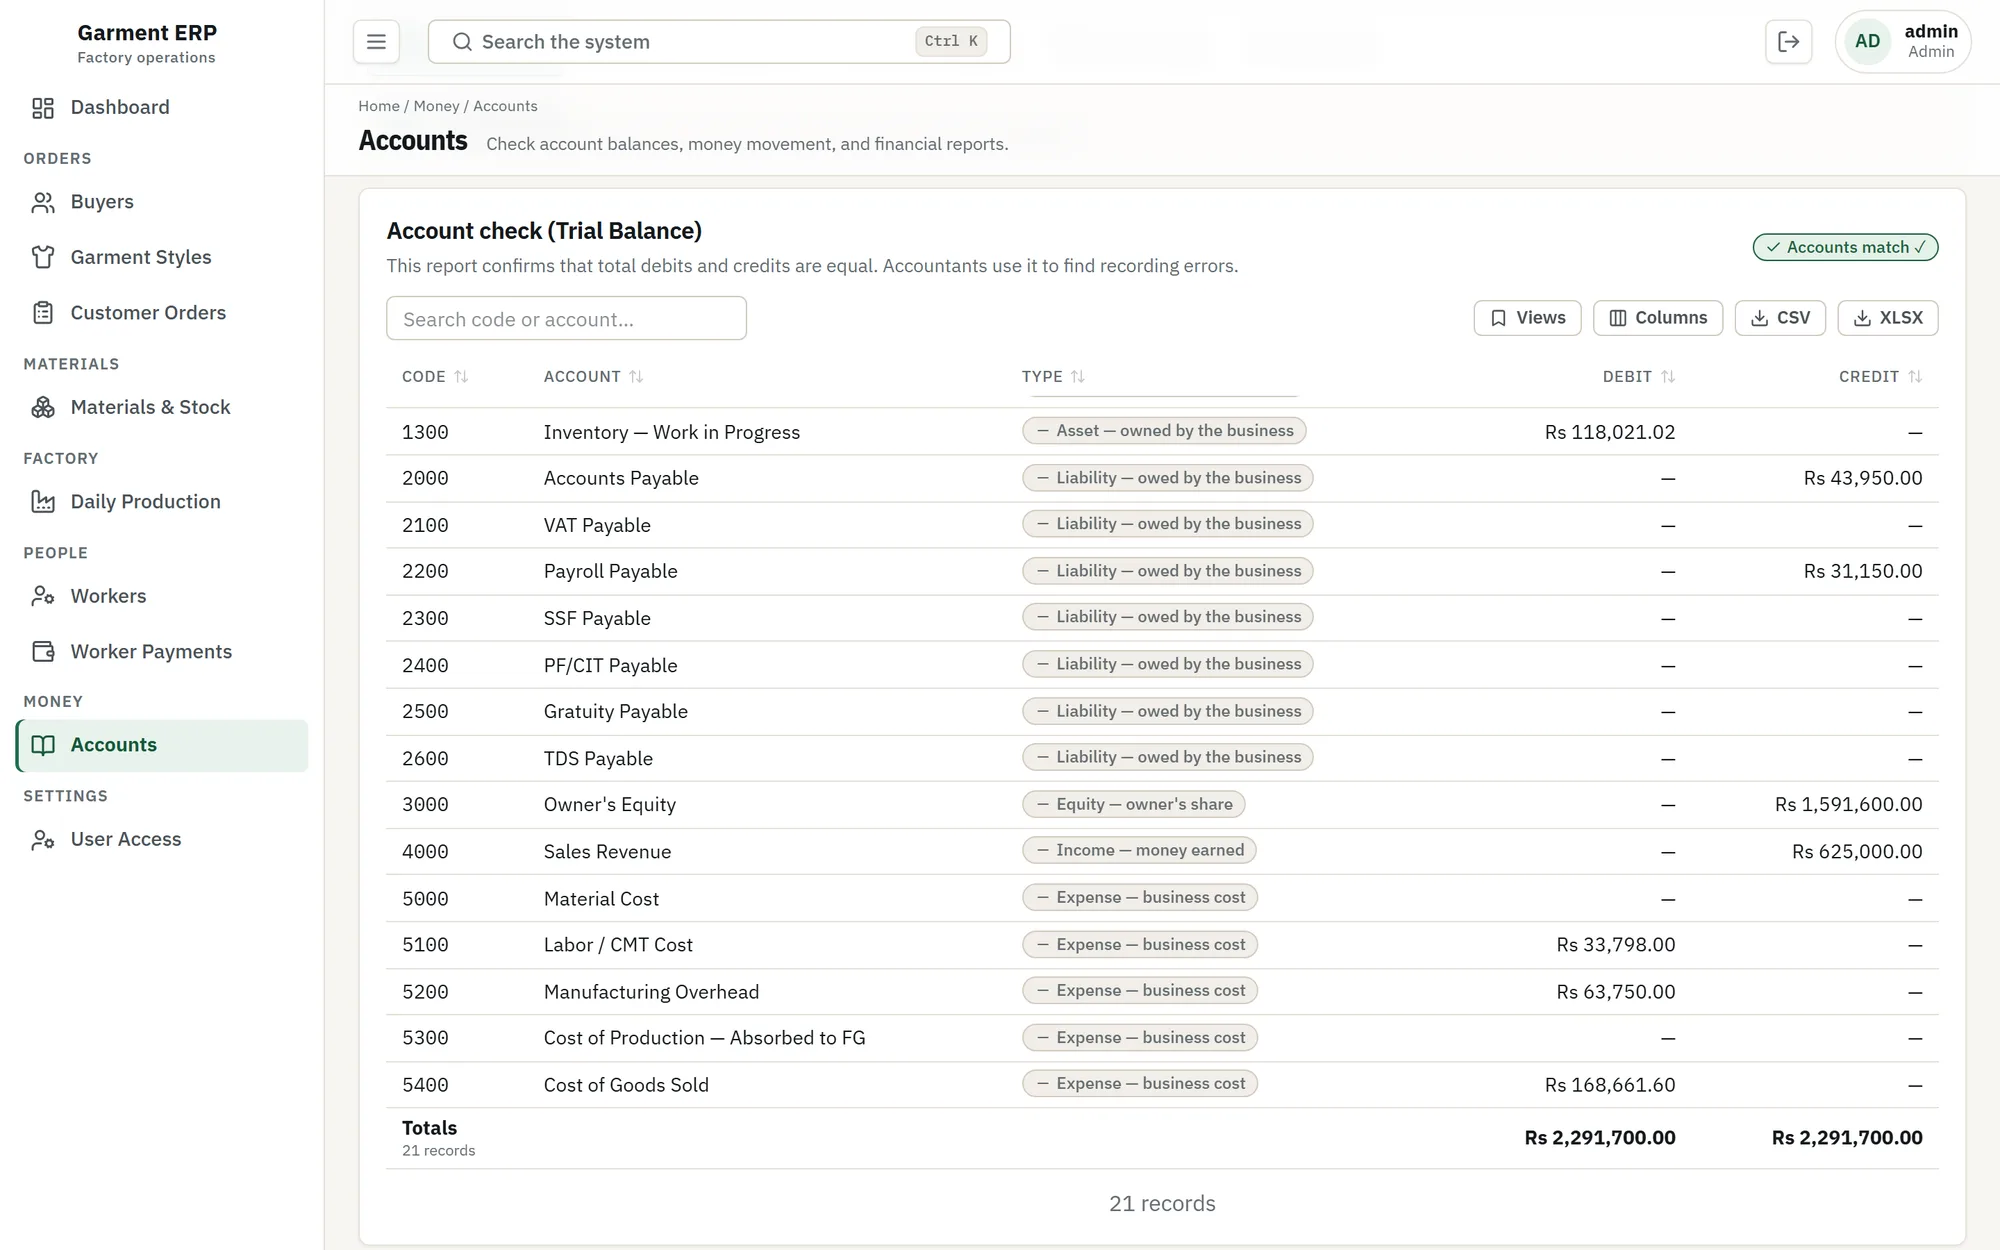
Task: Focus the Search the system field
Action: click(719, 42)
